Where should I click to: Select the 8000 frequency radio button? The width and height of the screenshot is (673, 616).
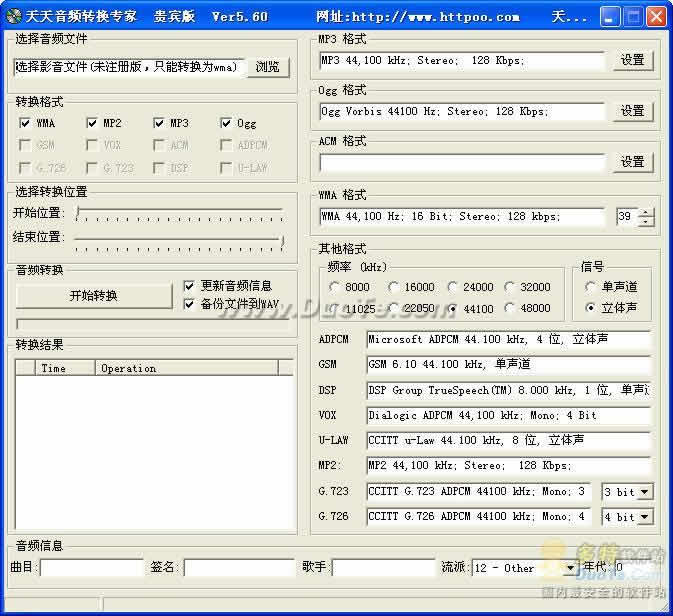[x=334, y=286]
